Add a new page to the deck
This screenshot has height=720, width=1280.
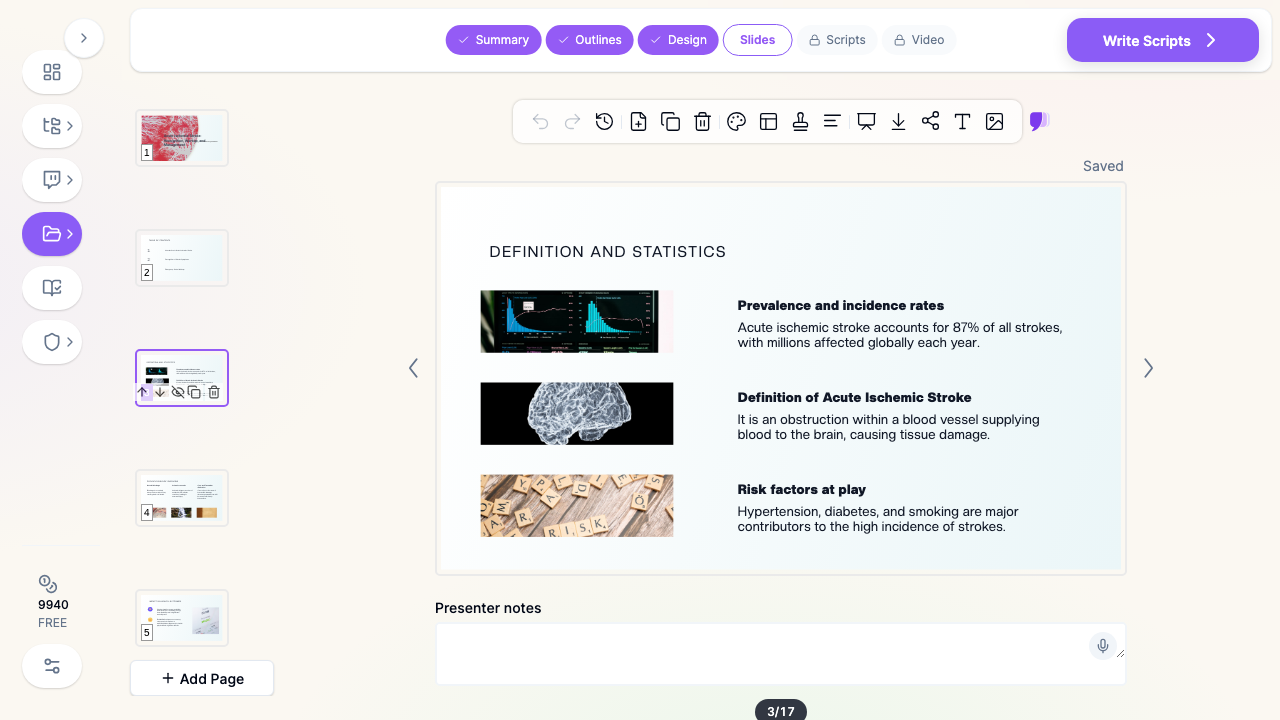pos(202,678)
